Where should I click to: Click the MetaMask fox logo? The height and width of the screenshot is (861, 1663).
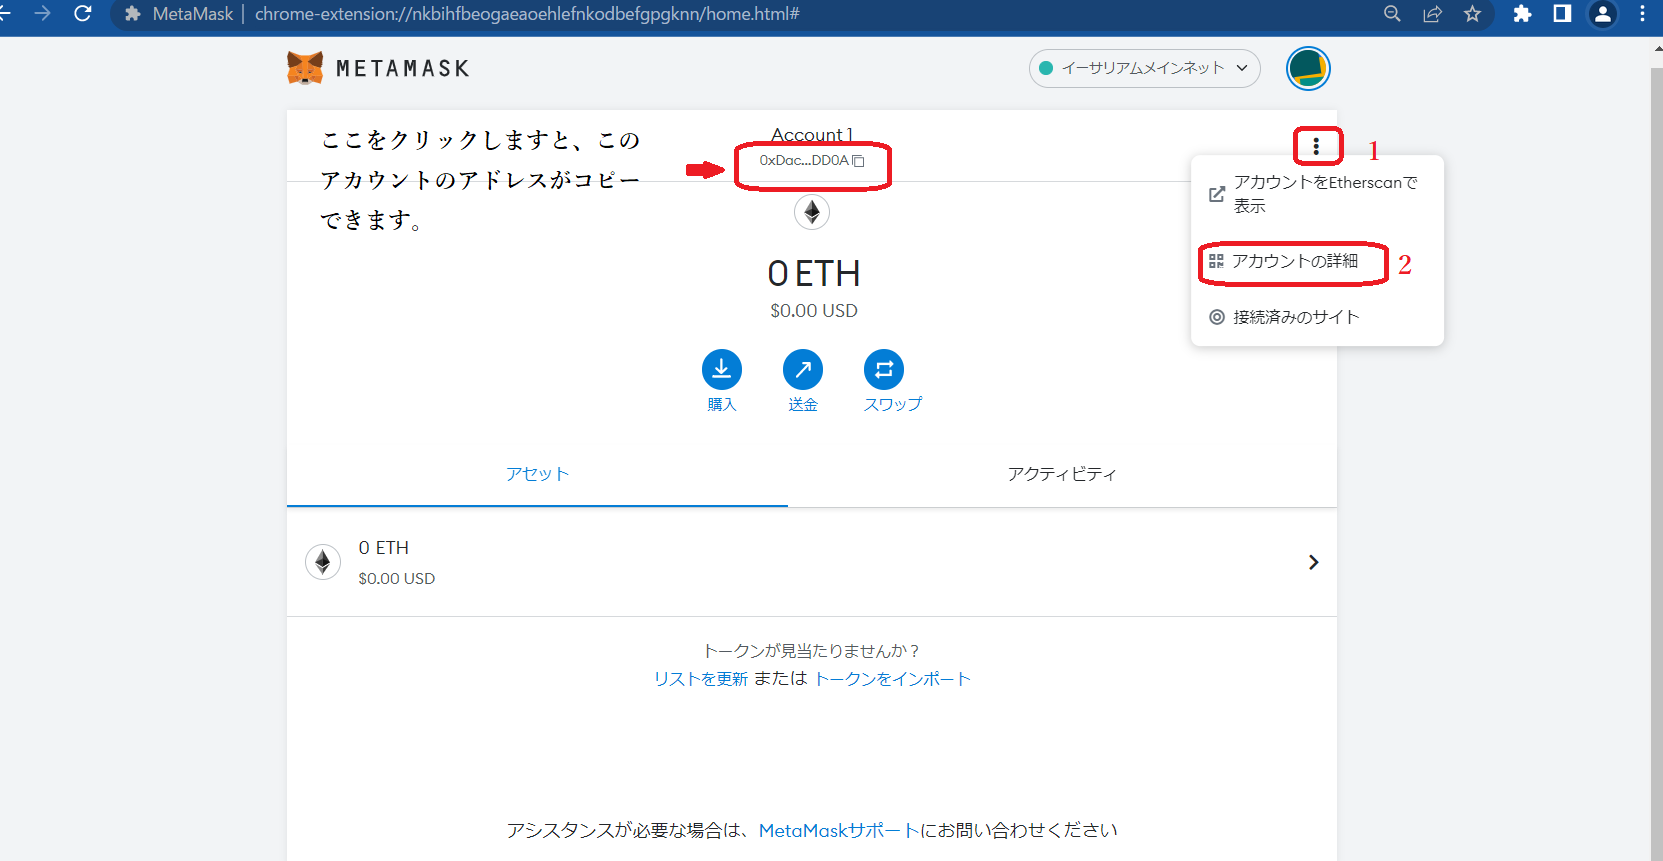pos(305,68)
